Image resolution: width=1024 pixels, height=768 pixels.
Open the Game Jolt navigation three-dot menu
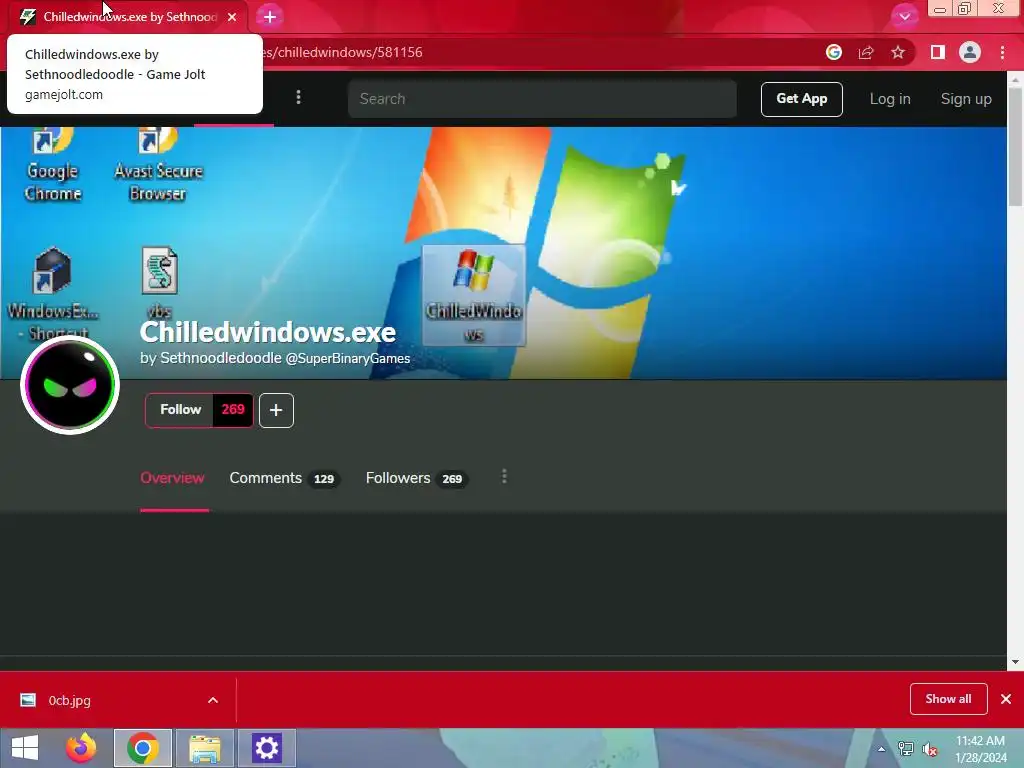[x=298, y=97]
